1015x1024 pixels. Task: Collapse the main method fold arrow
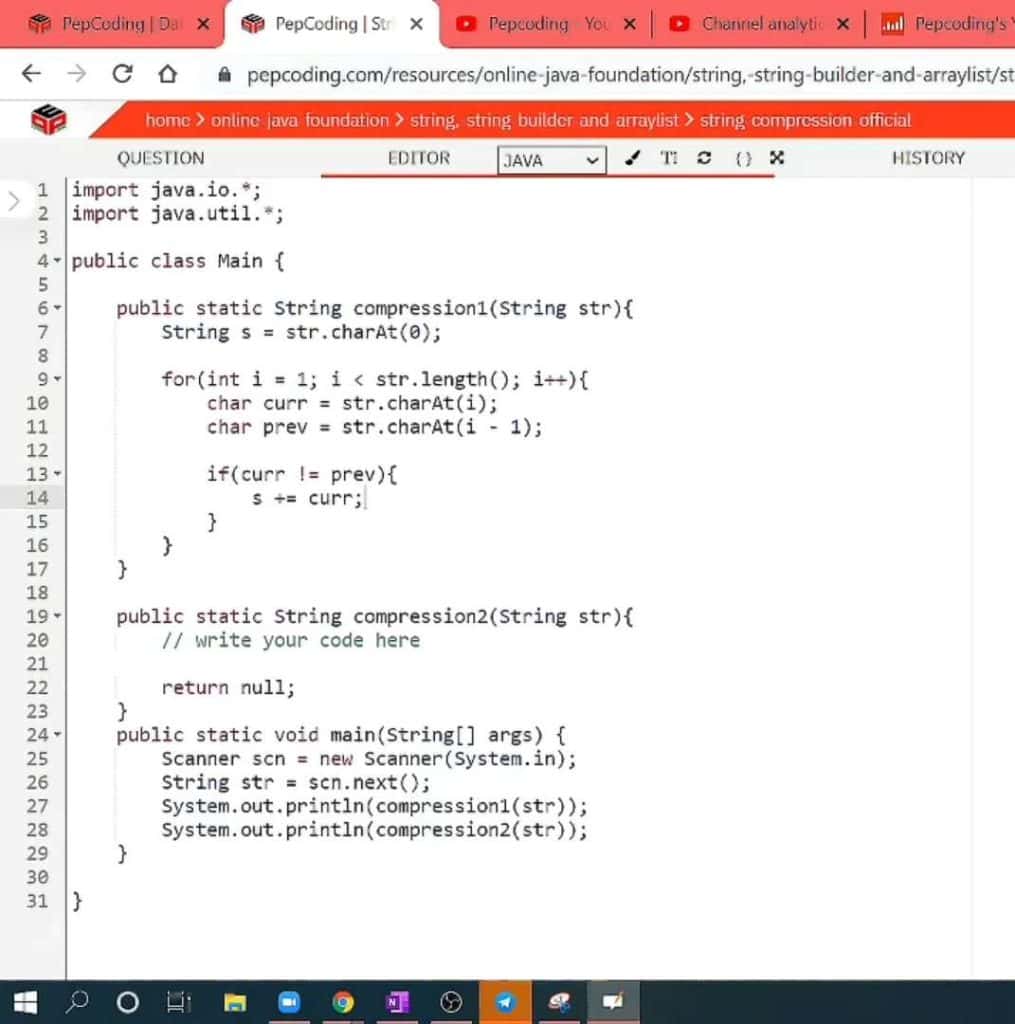coord(55,735)
